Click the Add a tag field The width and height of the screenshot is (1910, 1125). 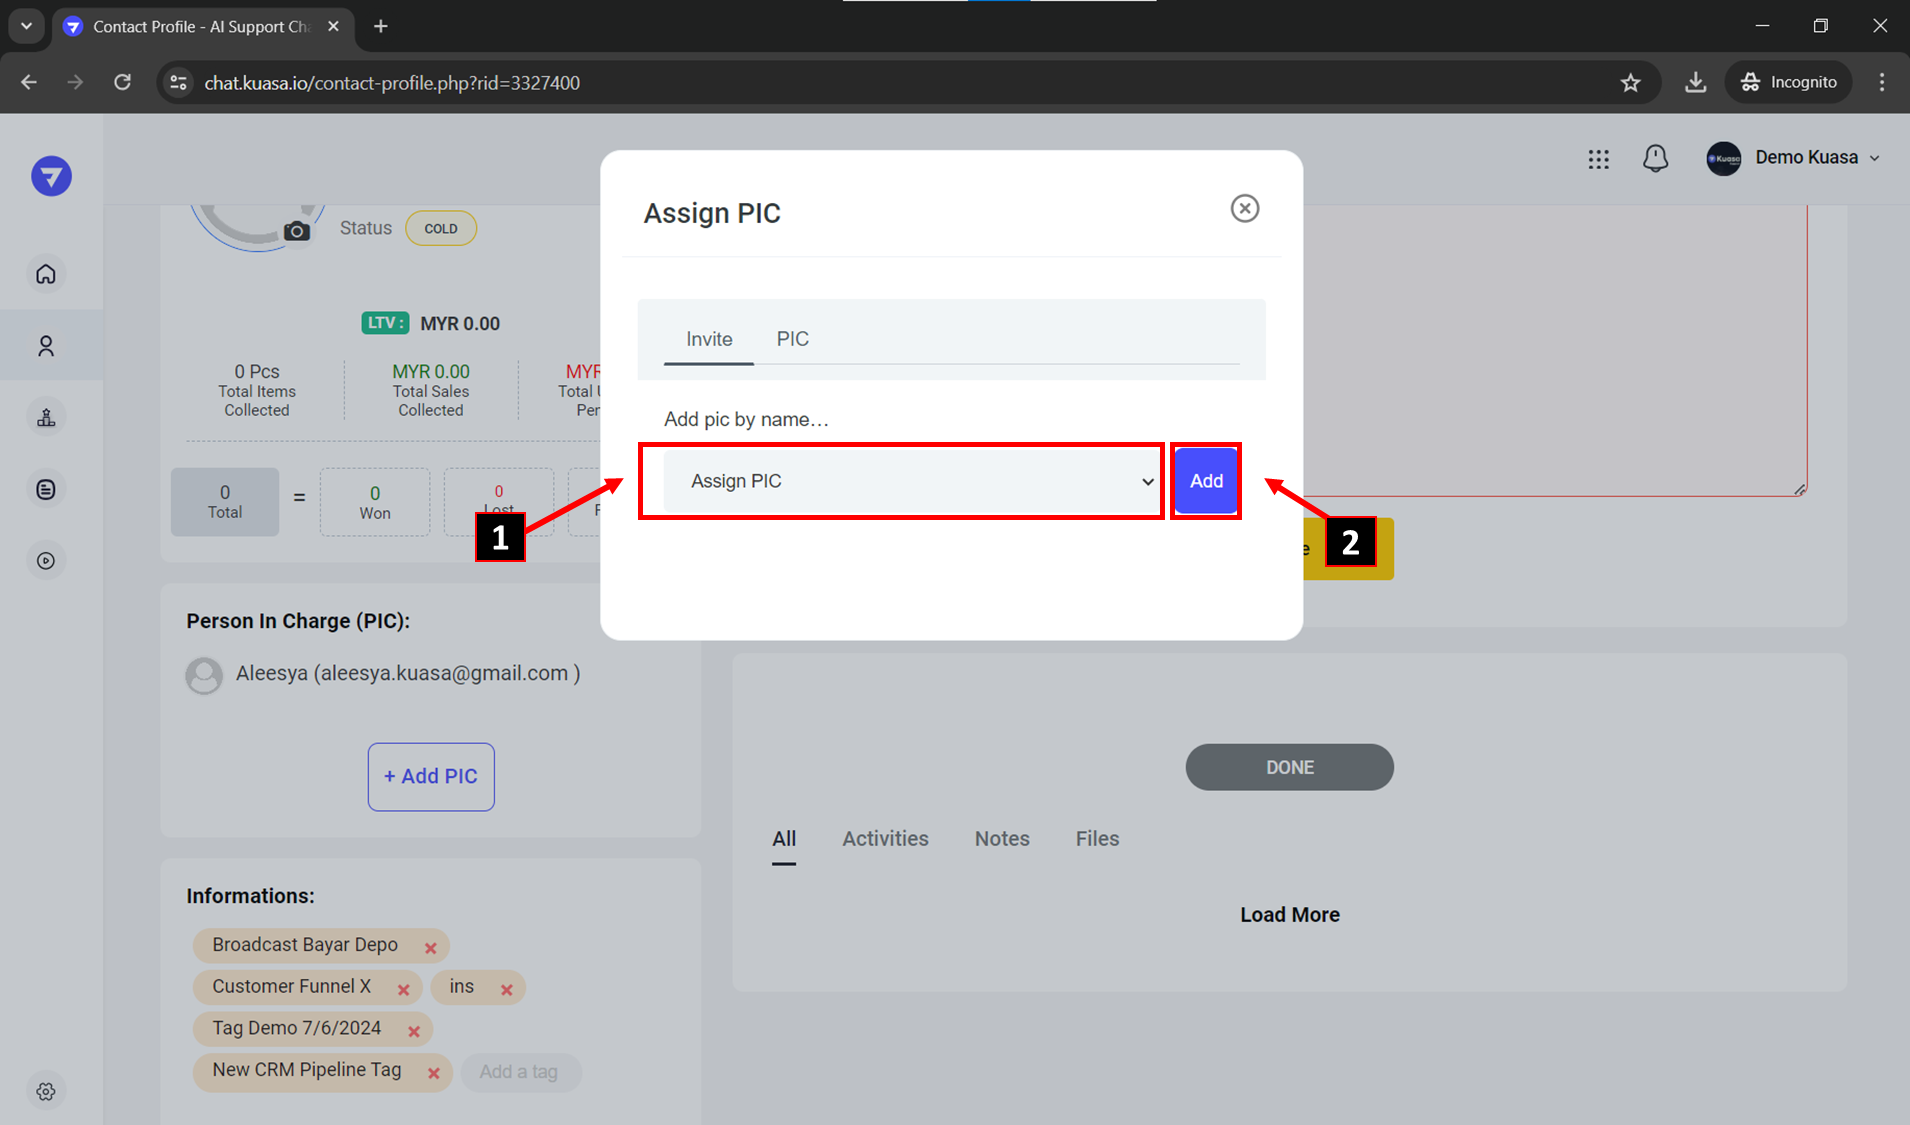click(519, 1072)
